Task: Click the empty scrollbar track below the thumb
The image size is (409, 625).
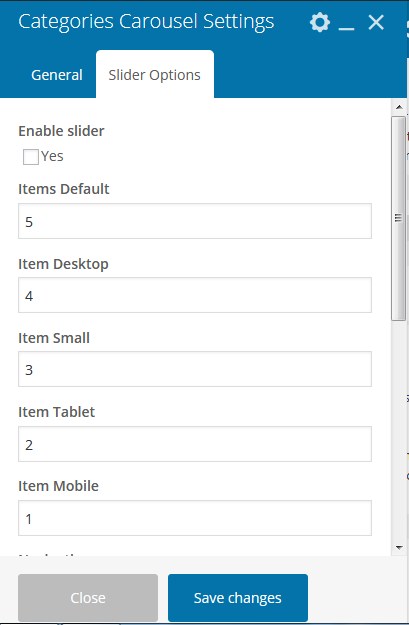Action: (399, 430)
